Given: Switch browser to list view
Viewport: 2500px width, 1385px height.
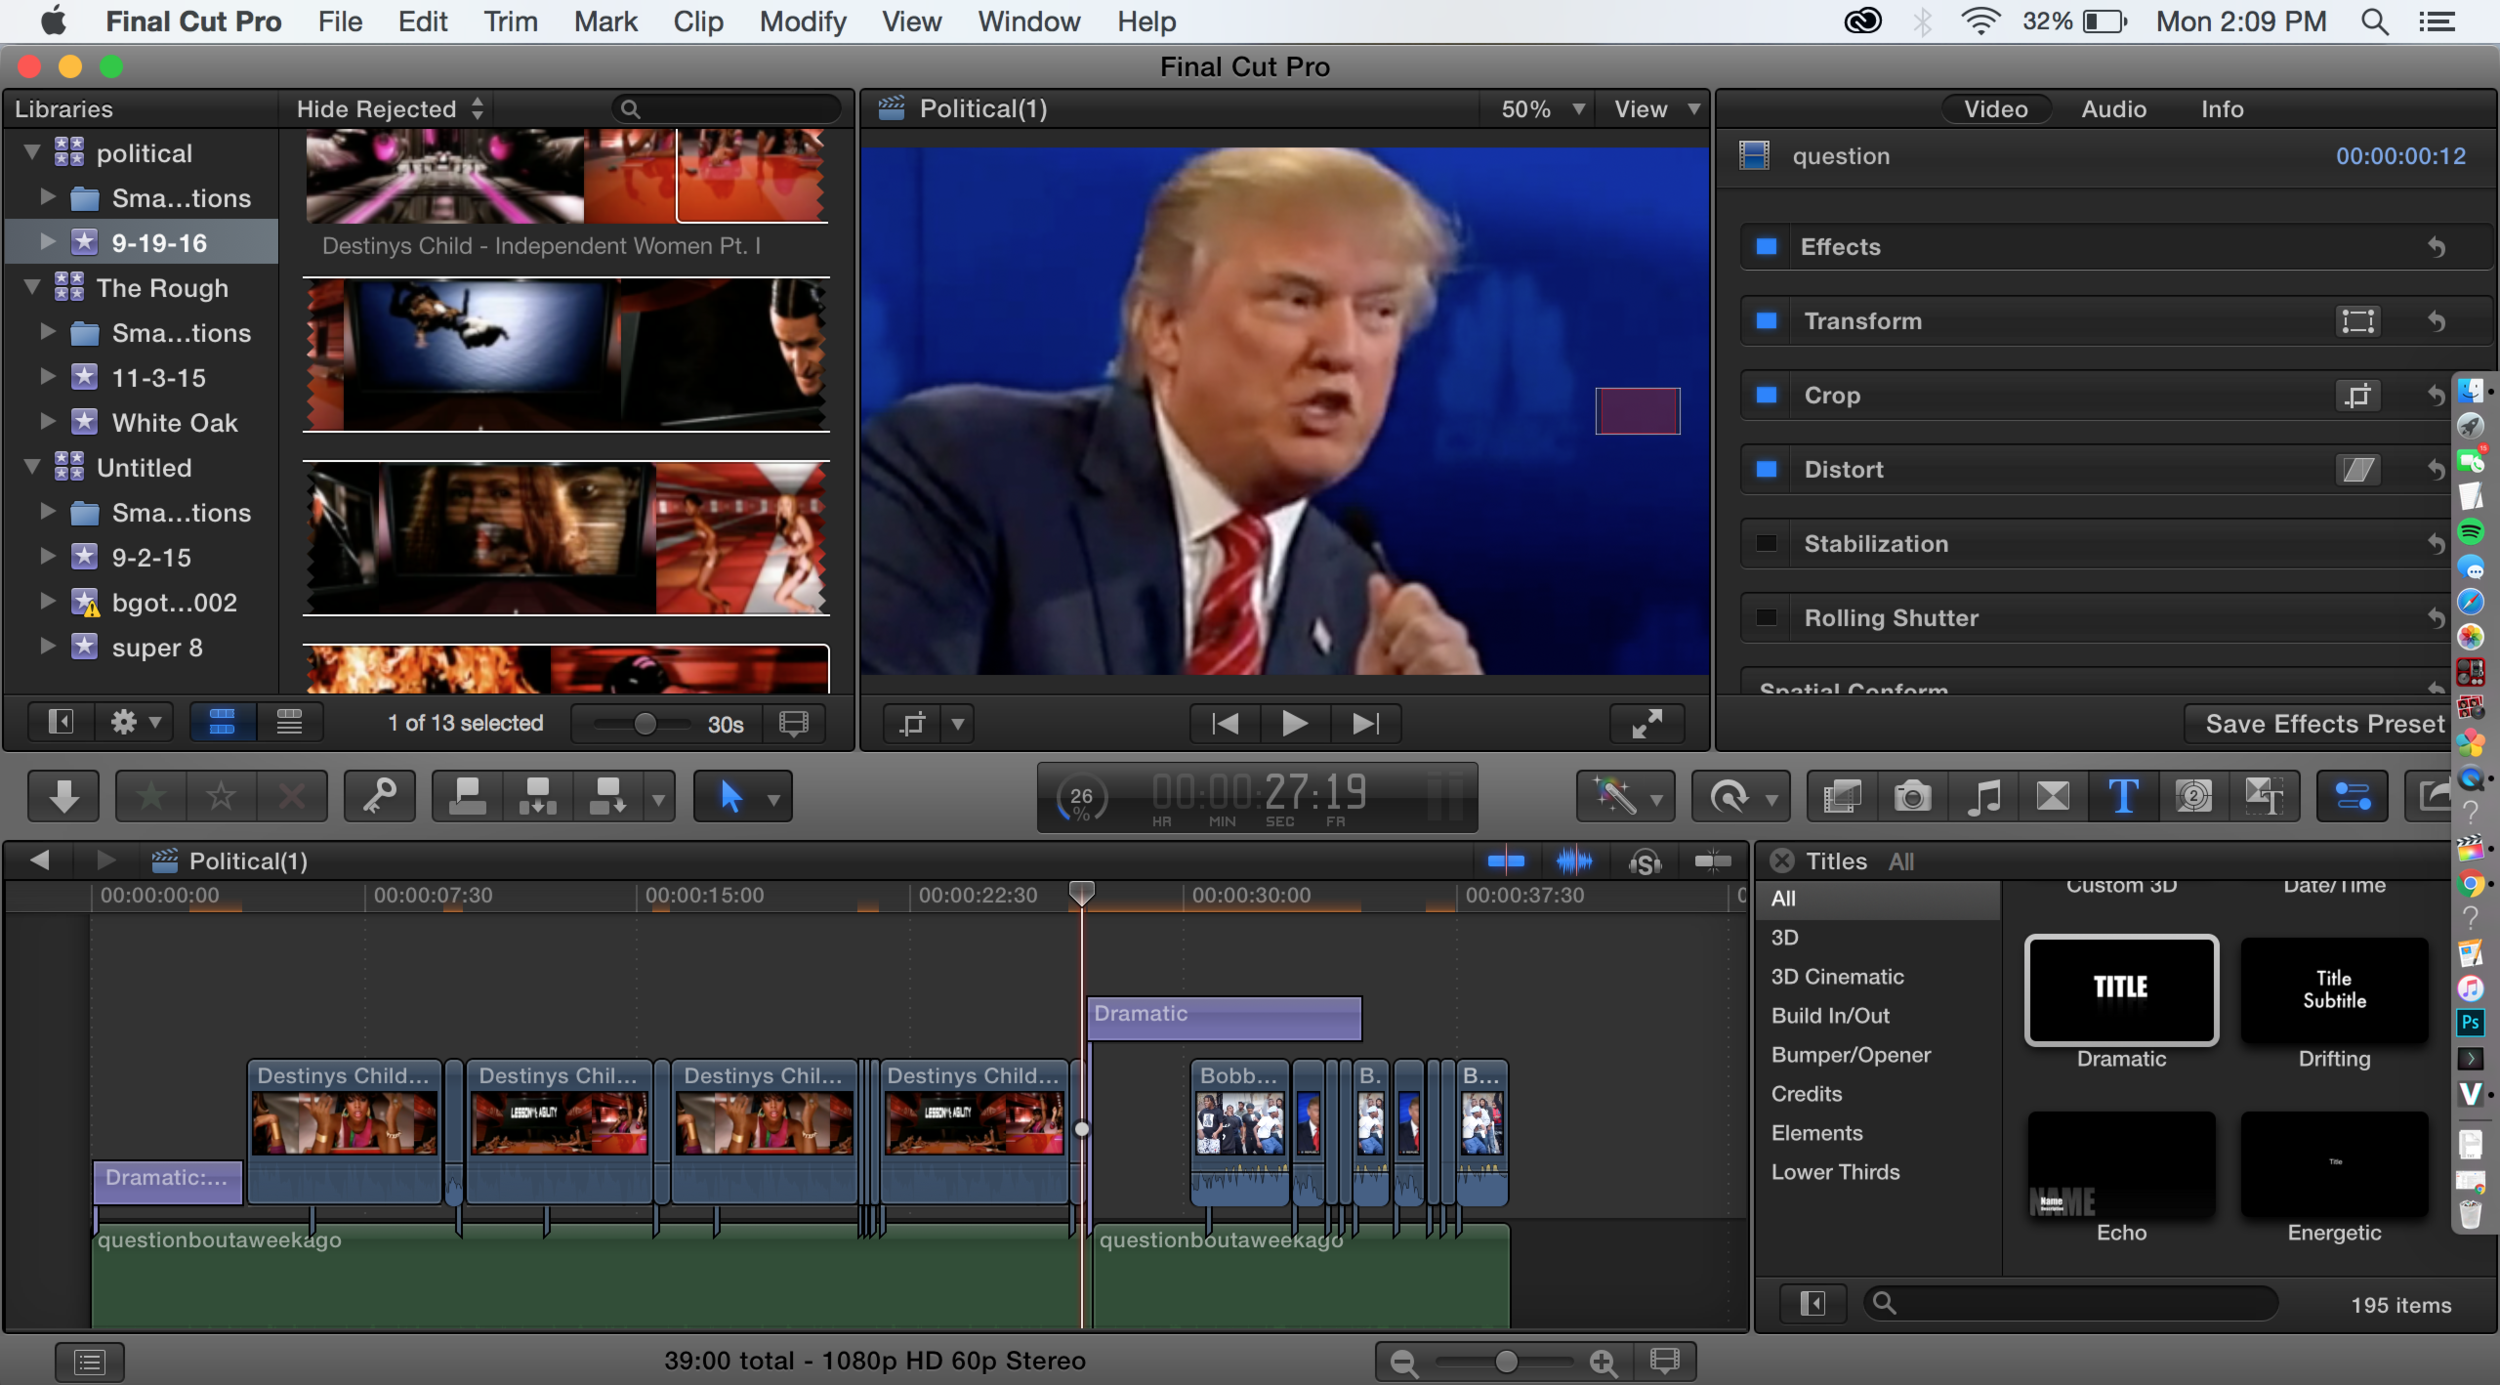Looking at the screenshot, I should pyautogui.click(x=290, y=722).
